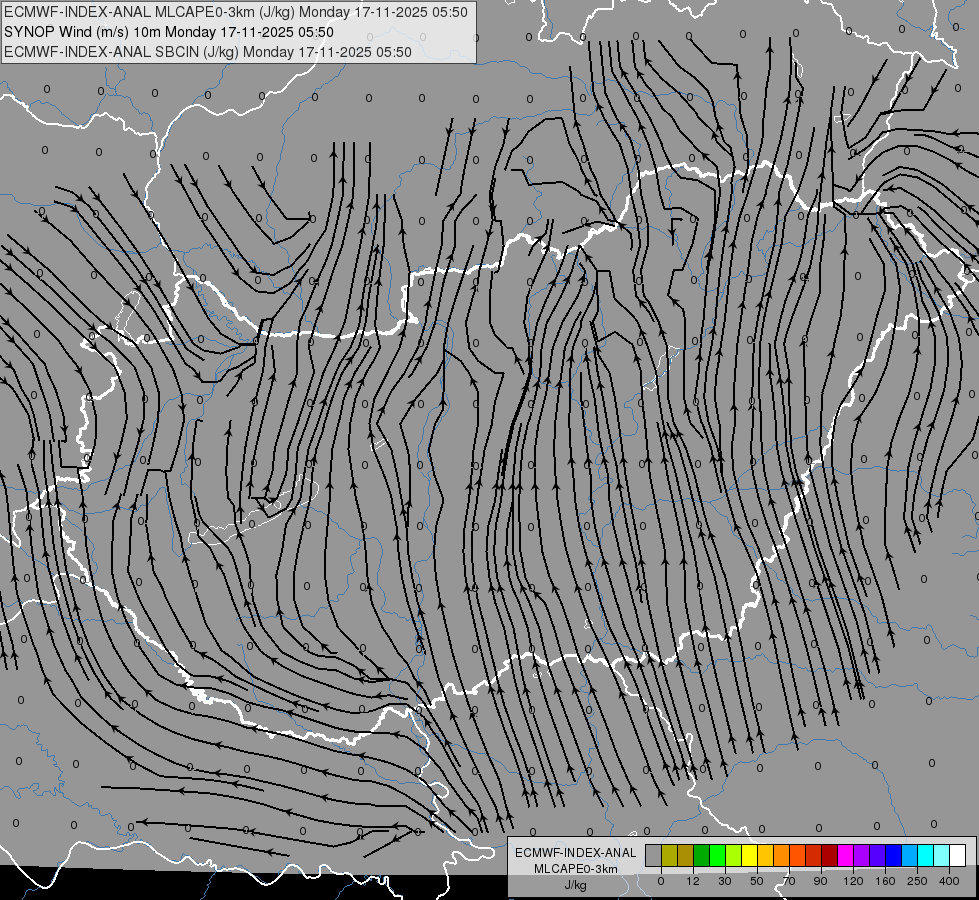Screen dimensions: 979x900
Task: Choose the dark green legend swatch after 12
Action: click(x=702, y=855)
